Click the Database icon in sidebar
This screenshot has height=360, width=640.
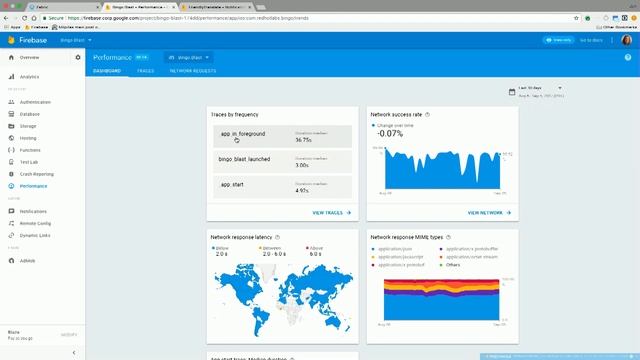(11, 114)
